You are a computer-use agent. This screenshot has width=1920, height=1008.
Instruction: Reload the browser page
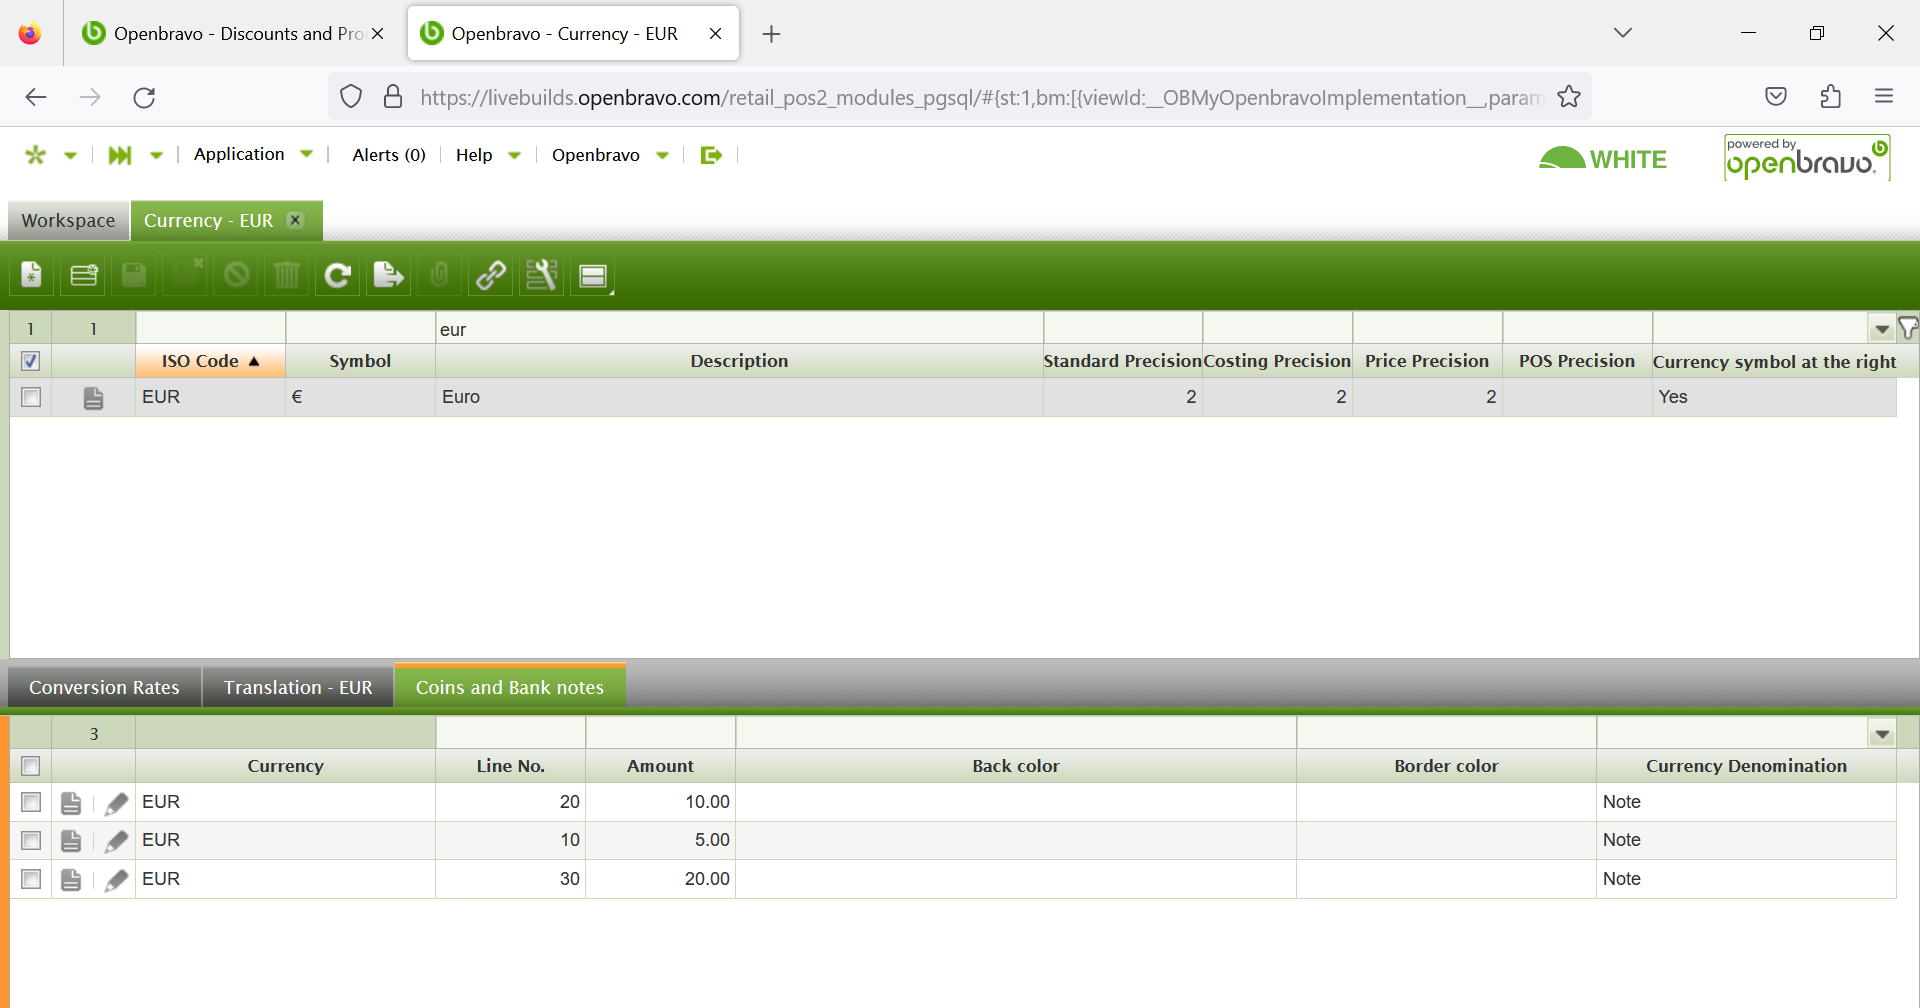[x=144, y=97]
